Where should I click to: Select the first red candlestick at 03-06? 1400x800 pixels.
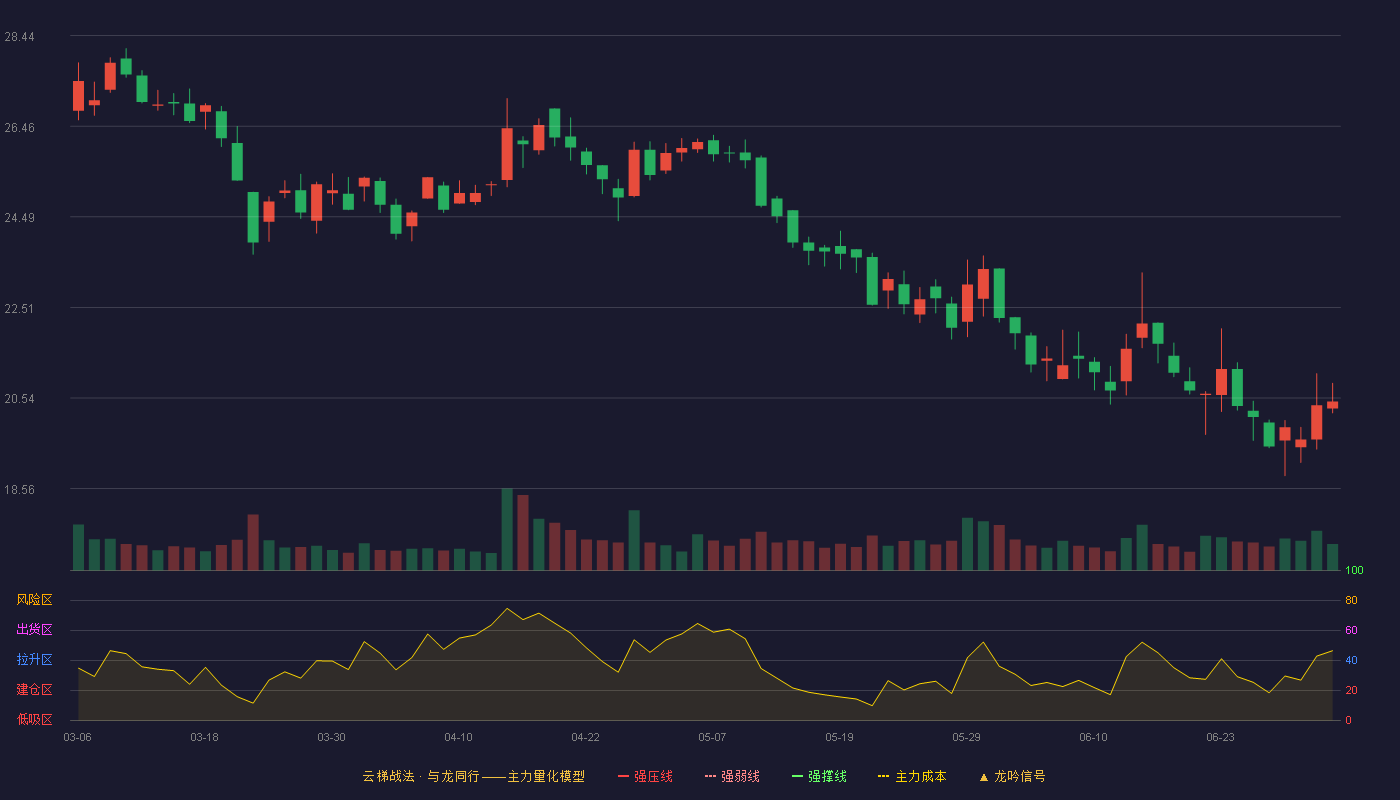click(78, 96)
